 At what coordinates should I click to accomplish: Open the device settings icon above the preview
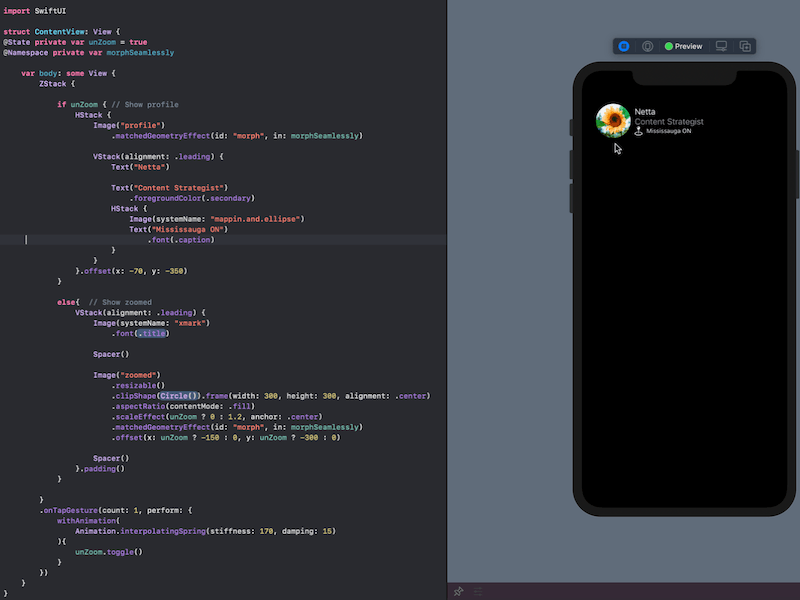click(720, 46)
